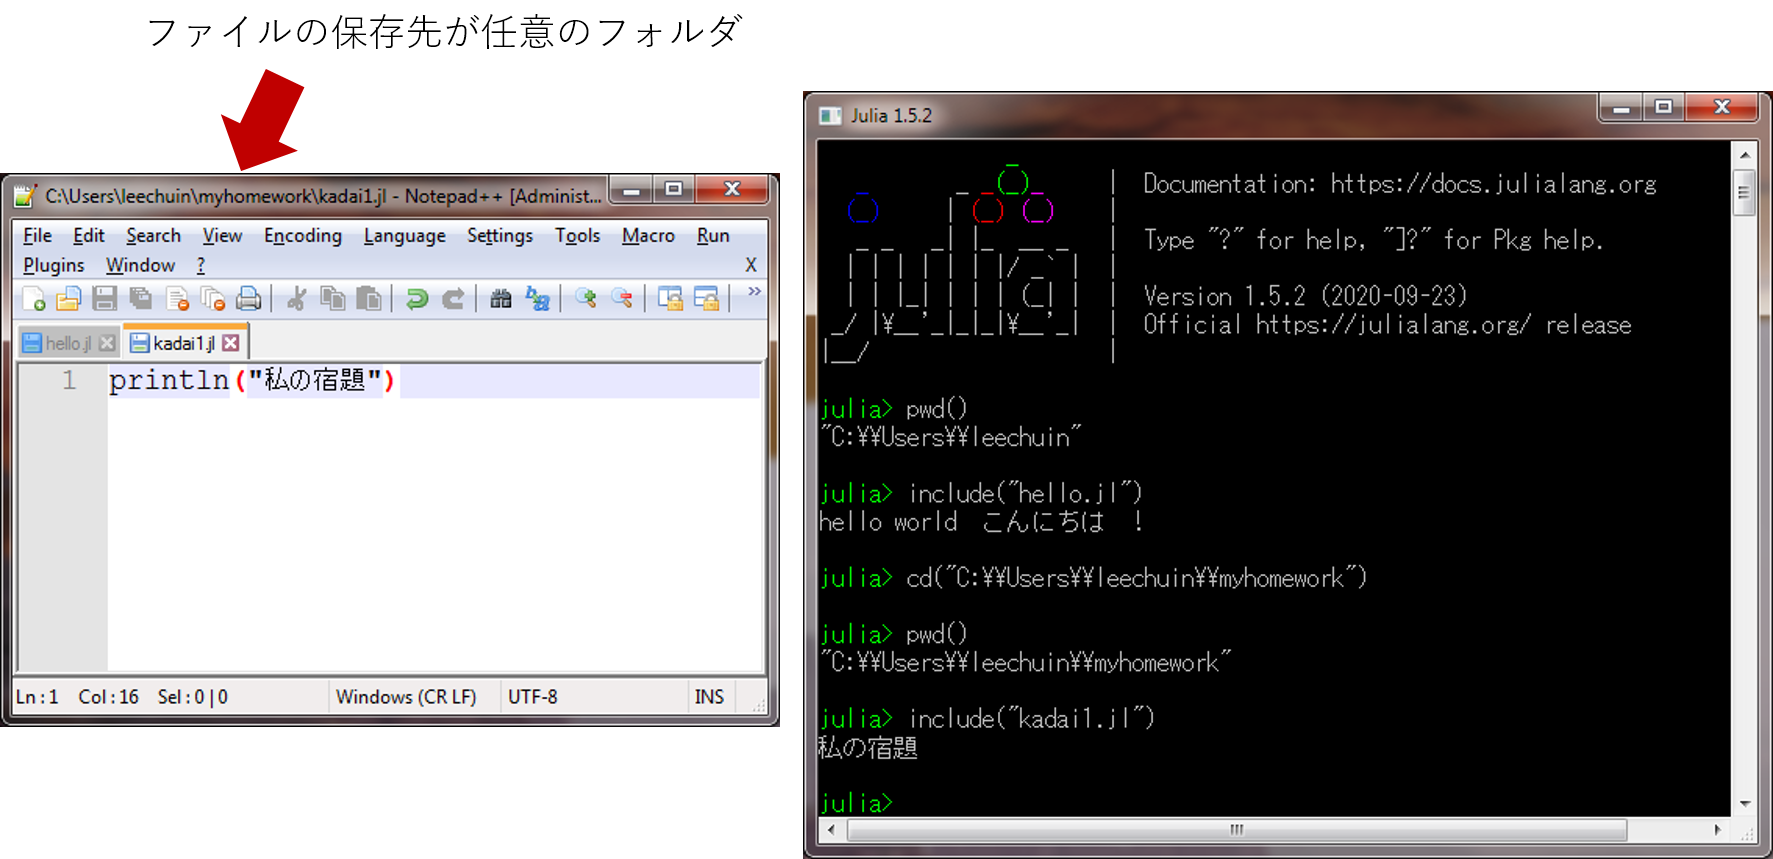Screen dimensions: 1773x859
Task: Click the Open file folder icon
Action: coord(68,298)
